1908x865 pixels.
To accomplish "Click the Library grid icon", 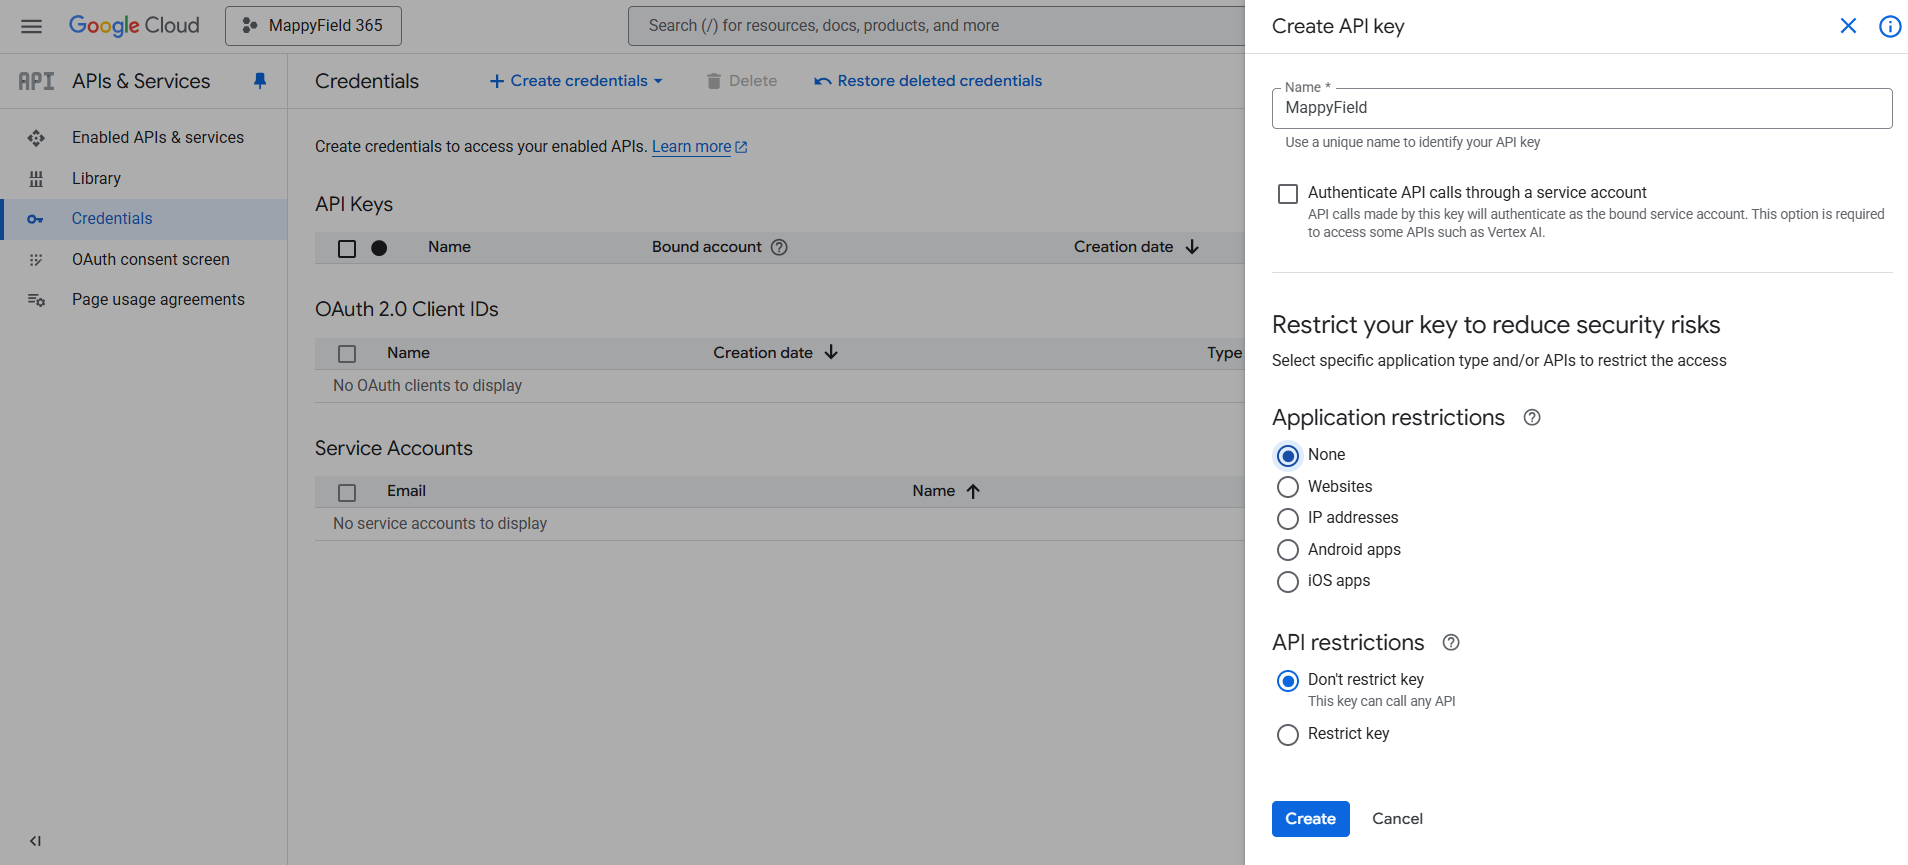I will click(x=36, y=179).
